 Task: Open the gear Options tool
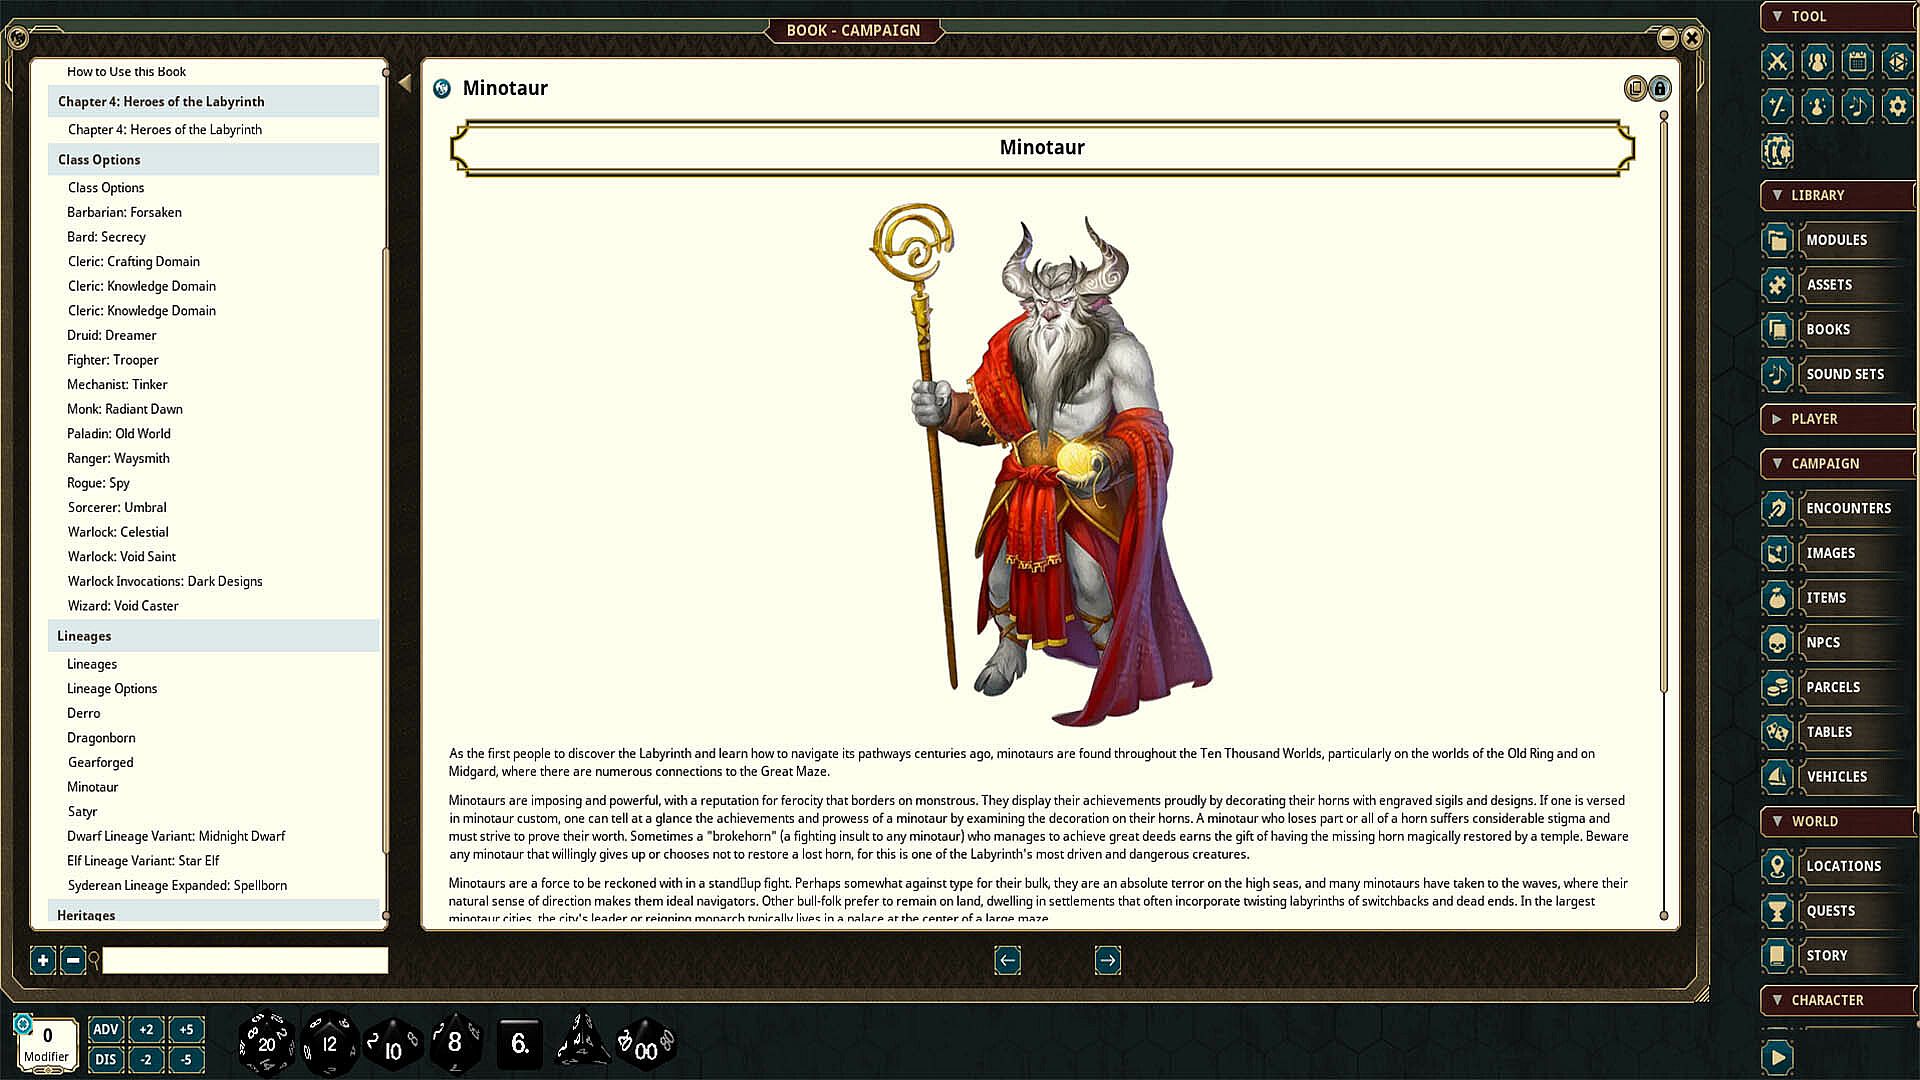1897,106
